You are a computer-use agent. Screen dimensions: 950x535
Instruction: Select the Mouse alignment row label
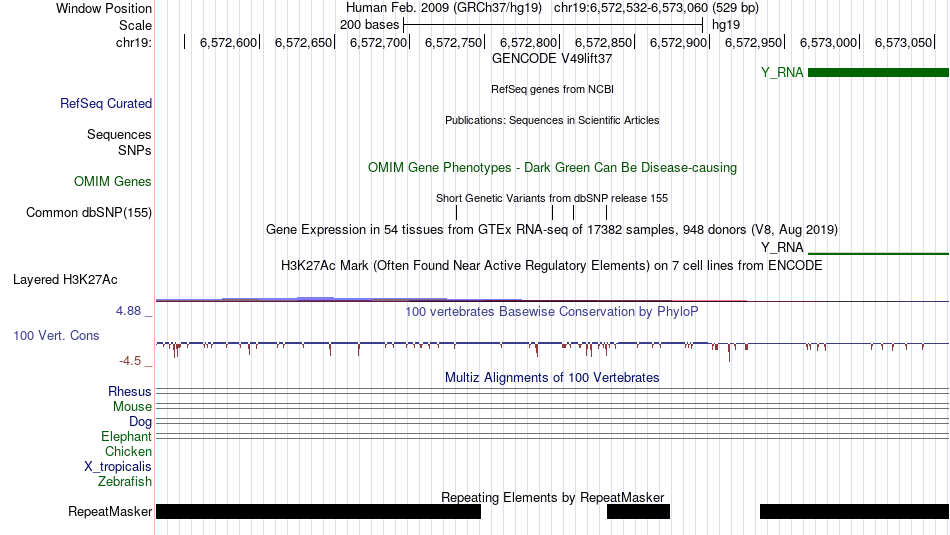(x=132, y=407)
